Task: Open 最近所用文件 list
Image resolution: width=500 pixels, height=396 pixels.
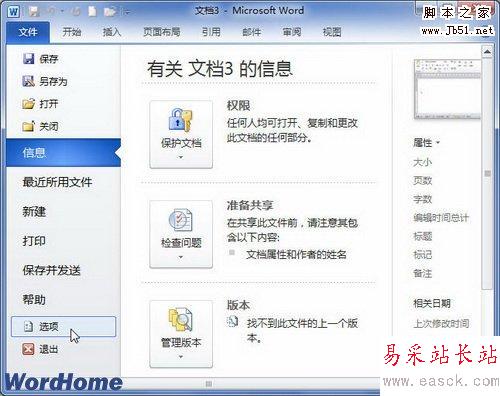Action: tap(57, 182)
